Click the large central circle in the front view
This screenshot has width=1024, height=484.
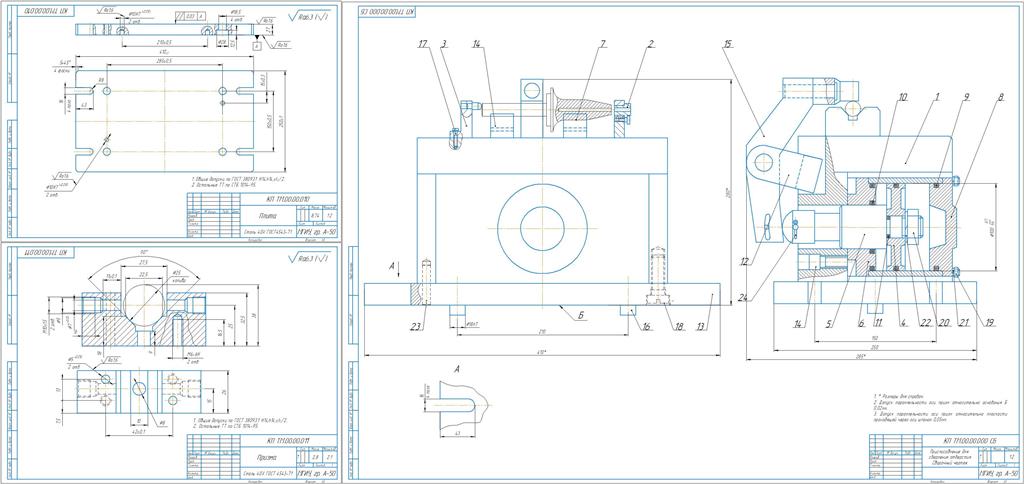(542, 227)
